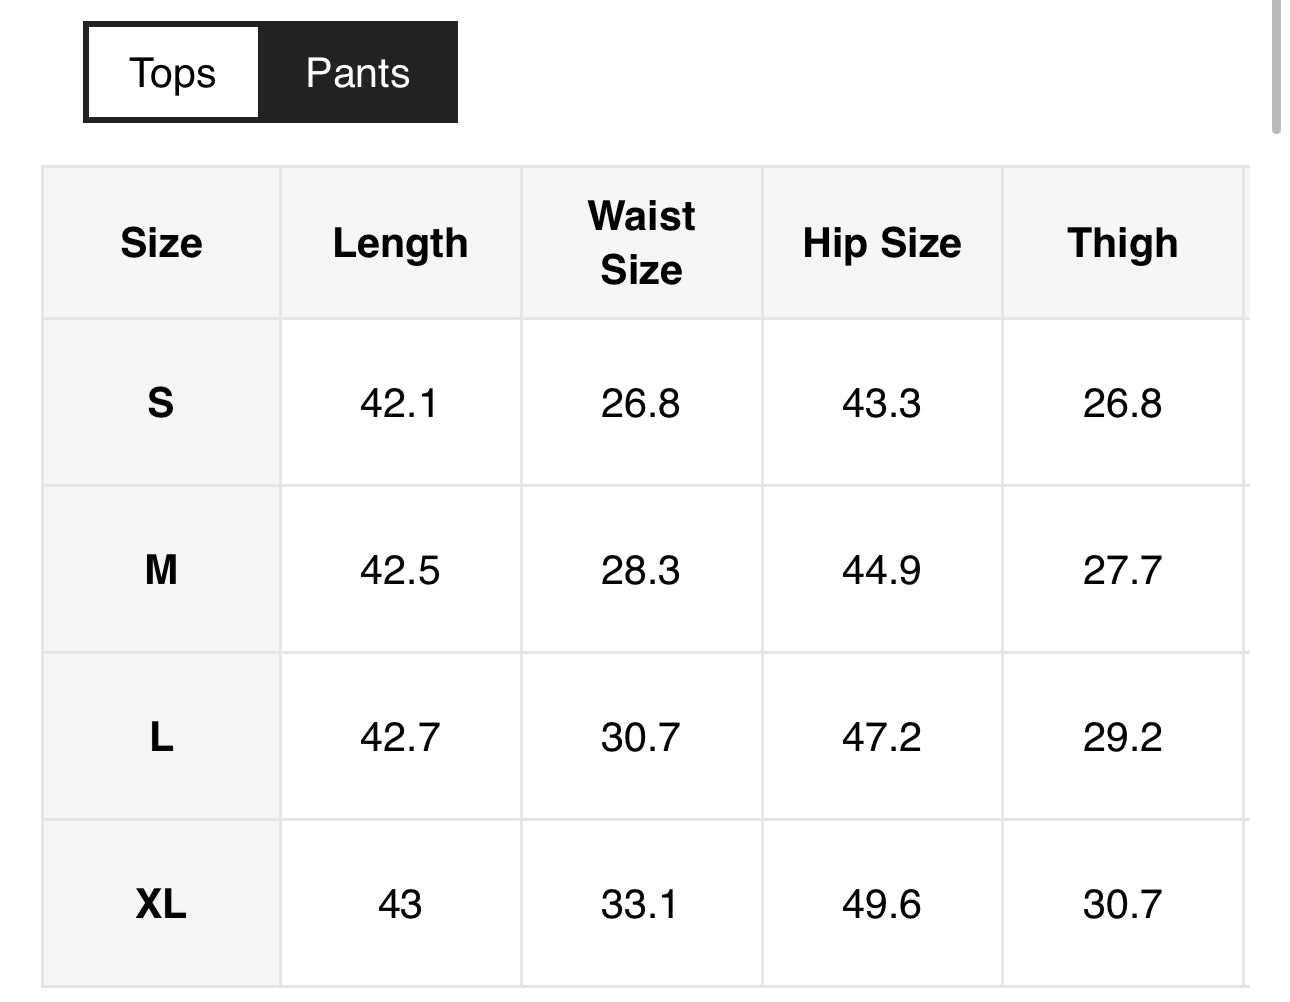Click the 30.7 thigh cell for XL
Viewport: 1290px width, 1002px height.
point(1122,904)
